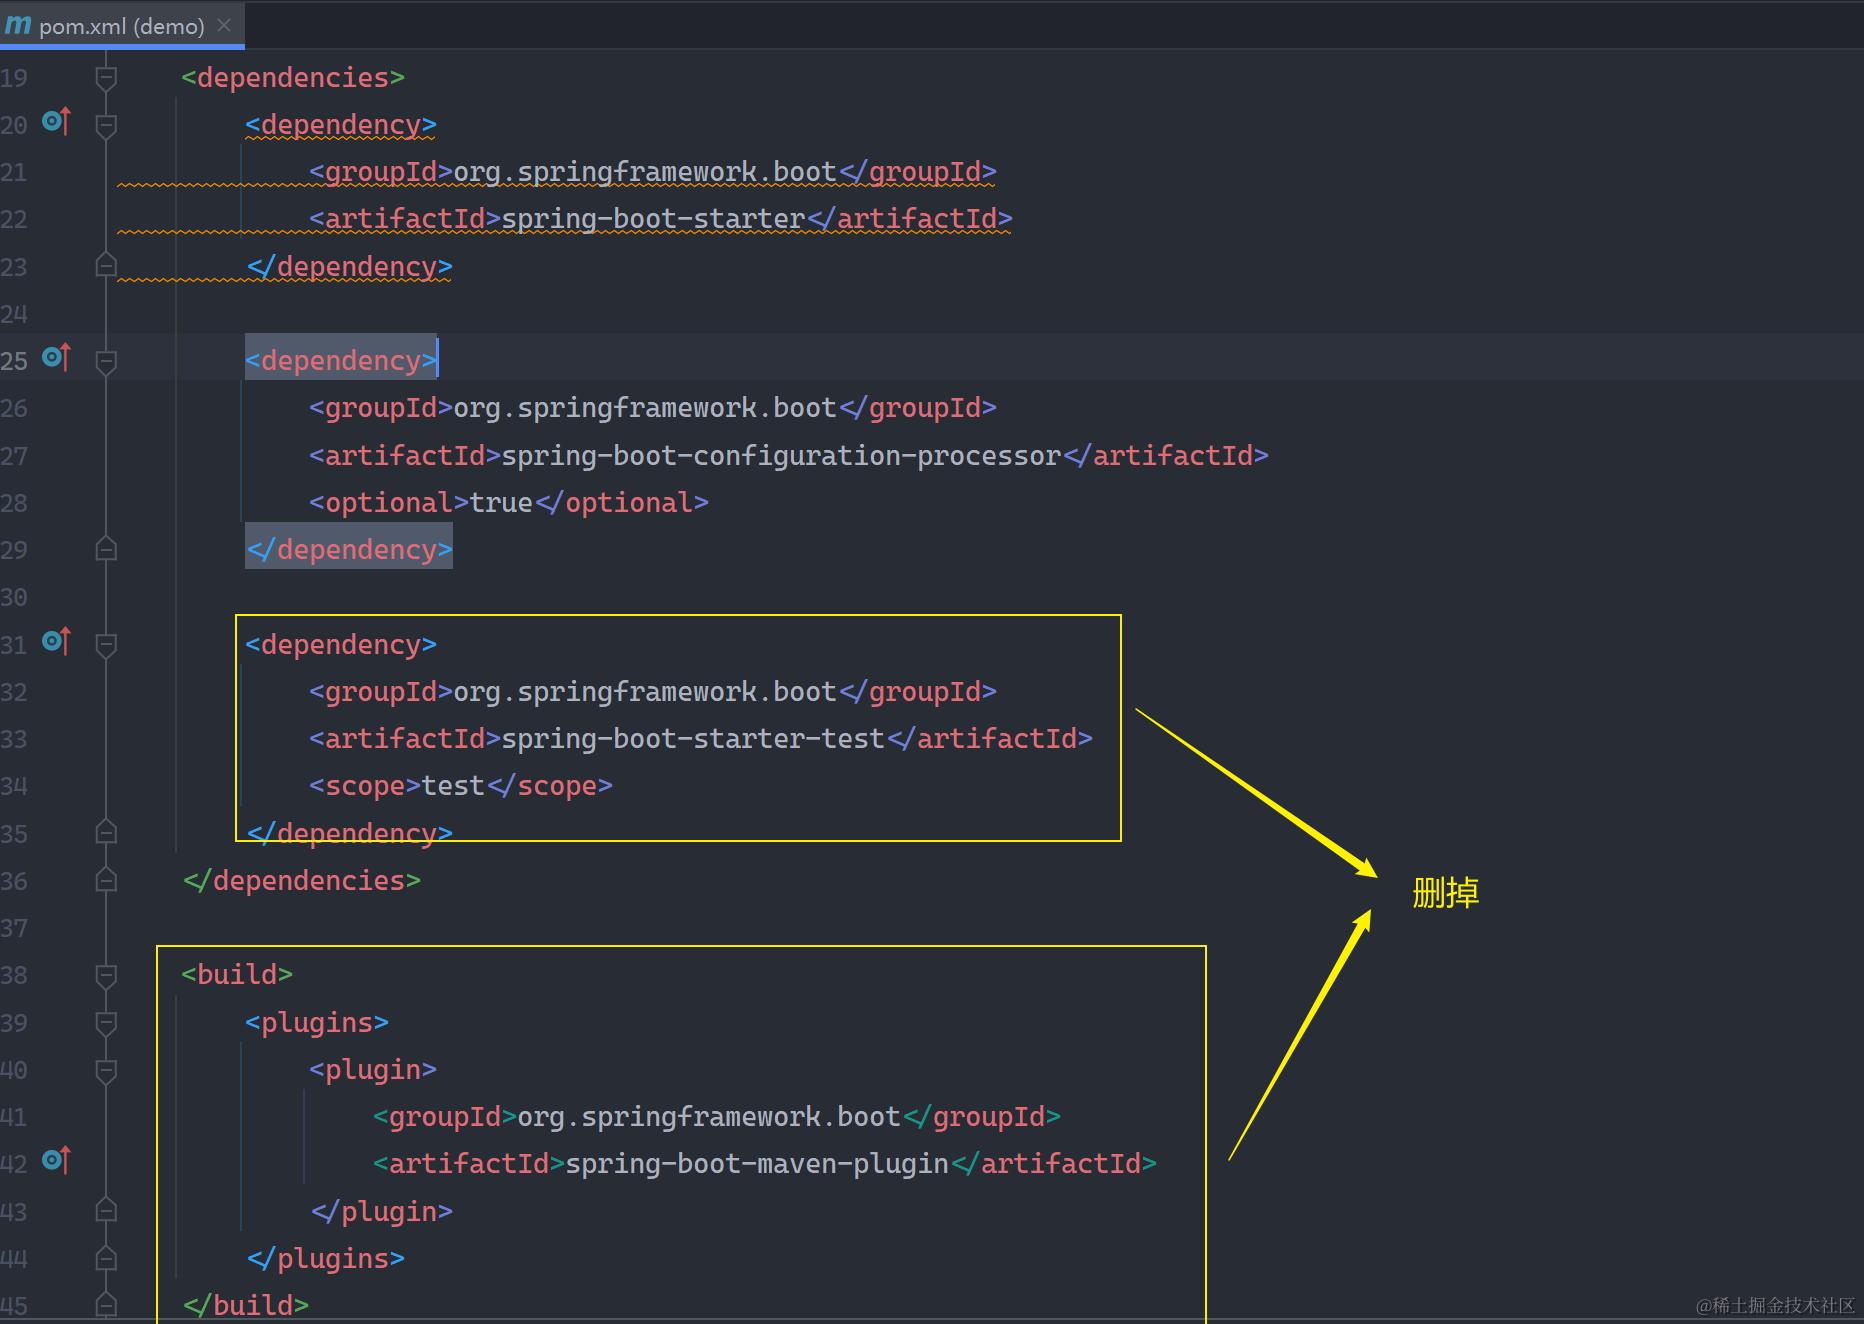
Task: Click the gutter navigation icon on line 20
Action: 57,122
